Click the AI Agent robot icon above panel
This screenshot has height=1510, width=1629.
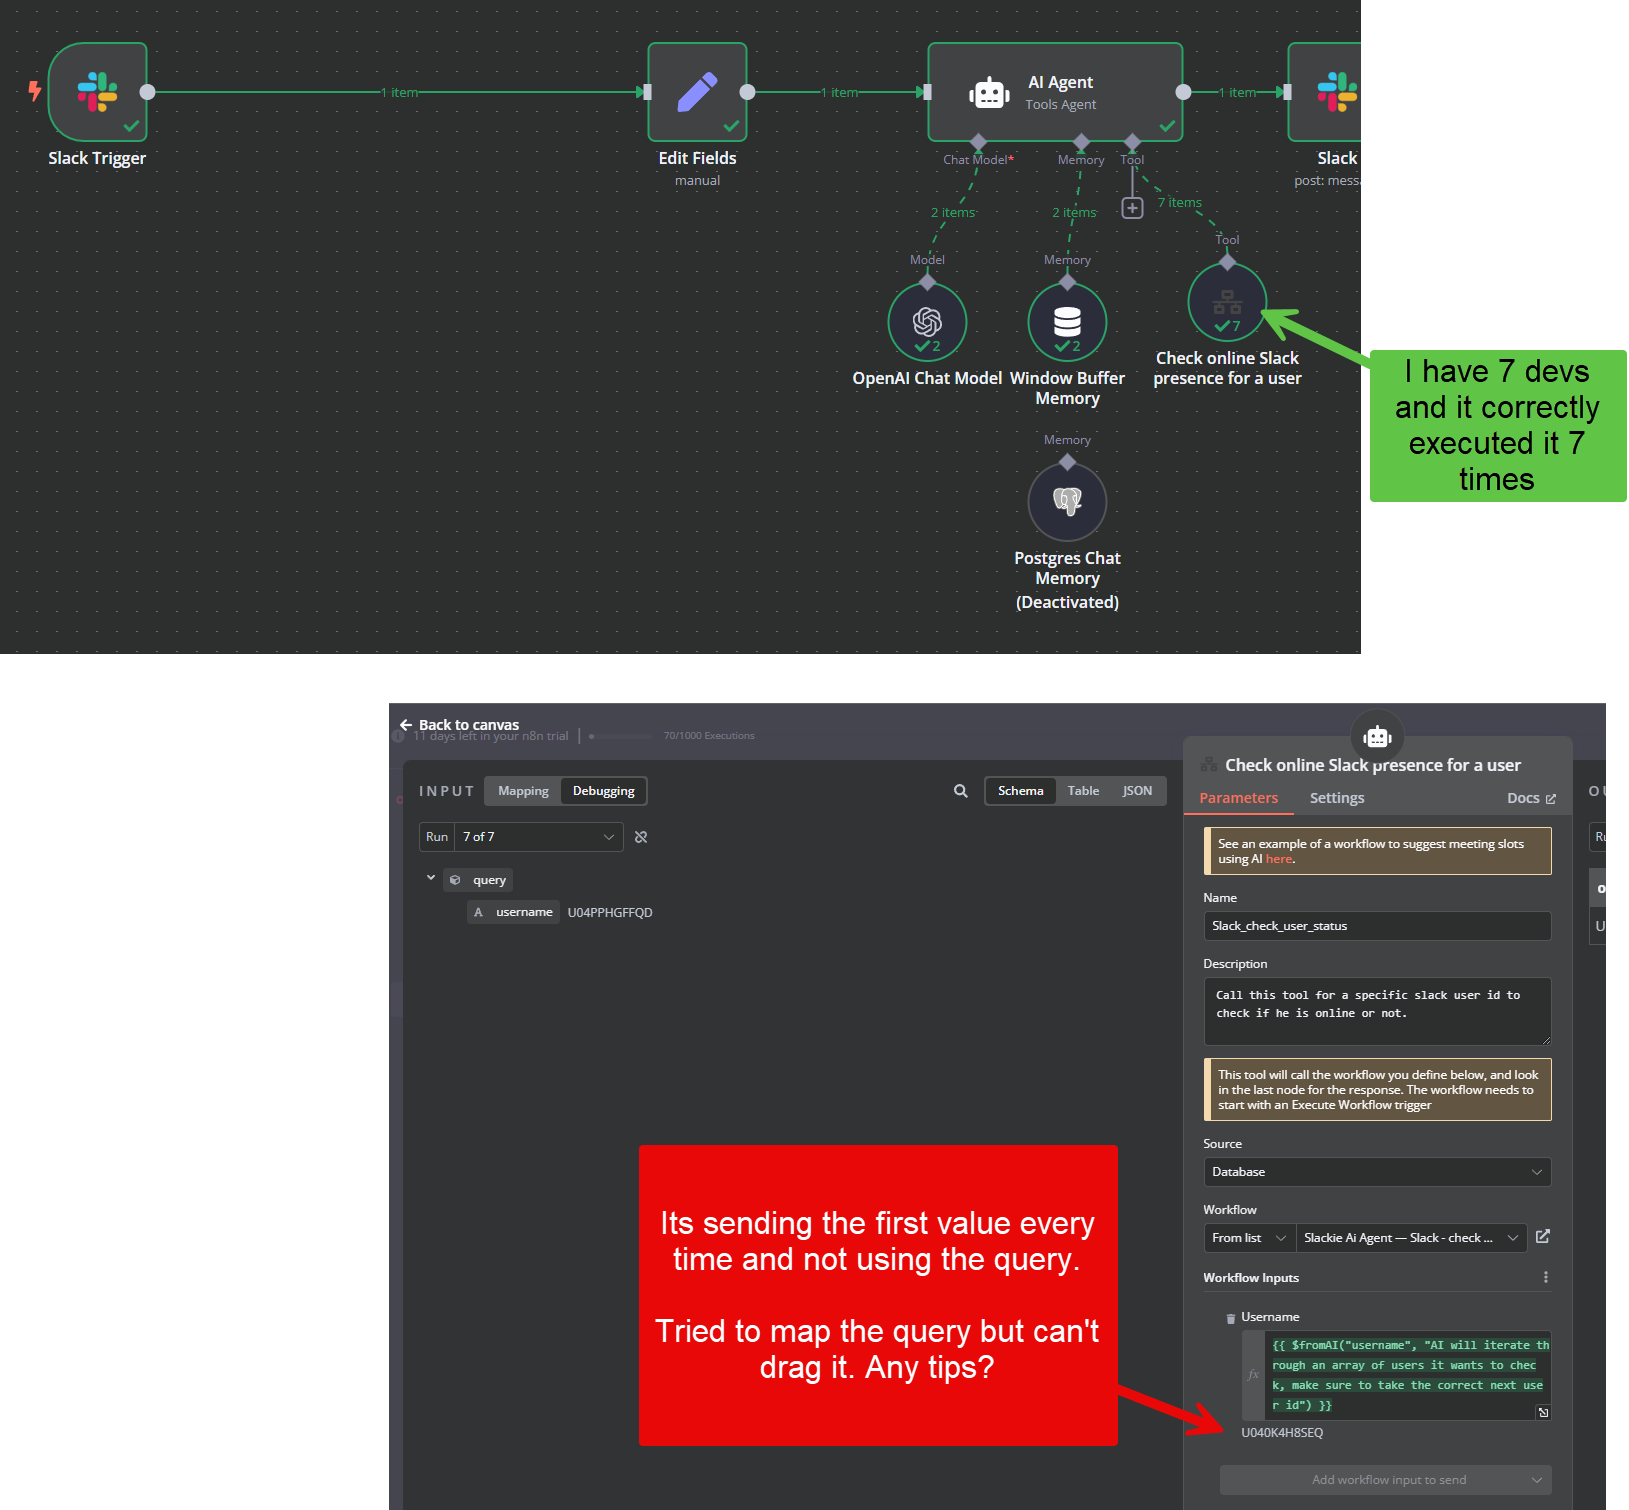(x=1377, y=737)
